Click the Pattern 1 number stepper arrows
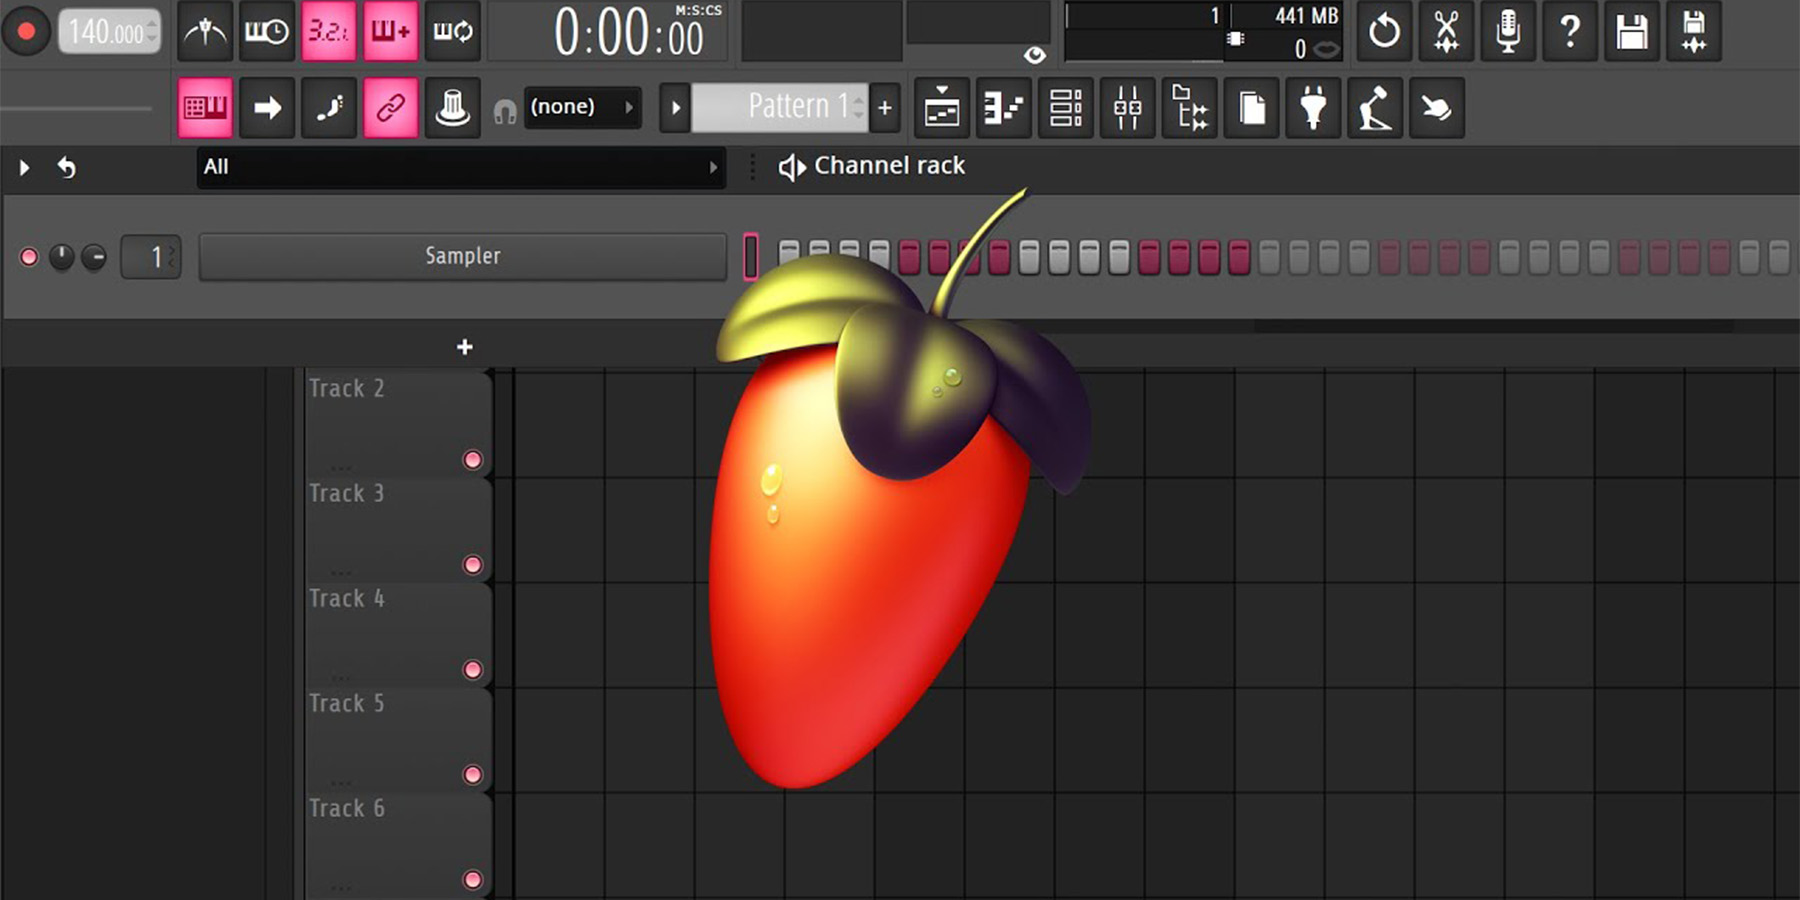 (859, 107)
